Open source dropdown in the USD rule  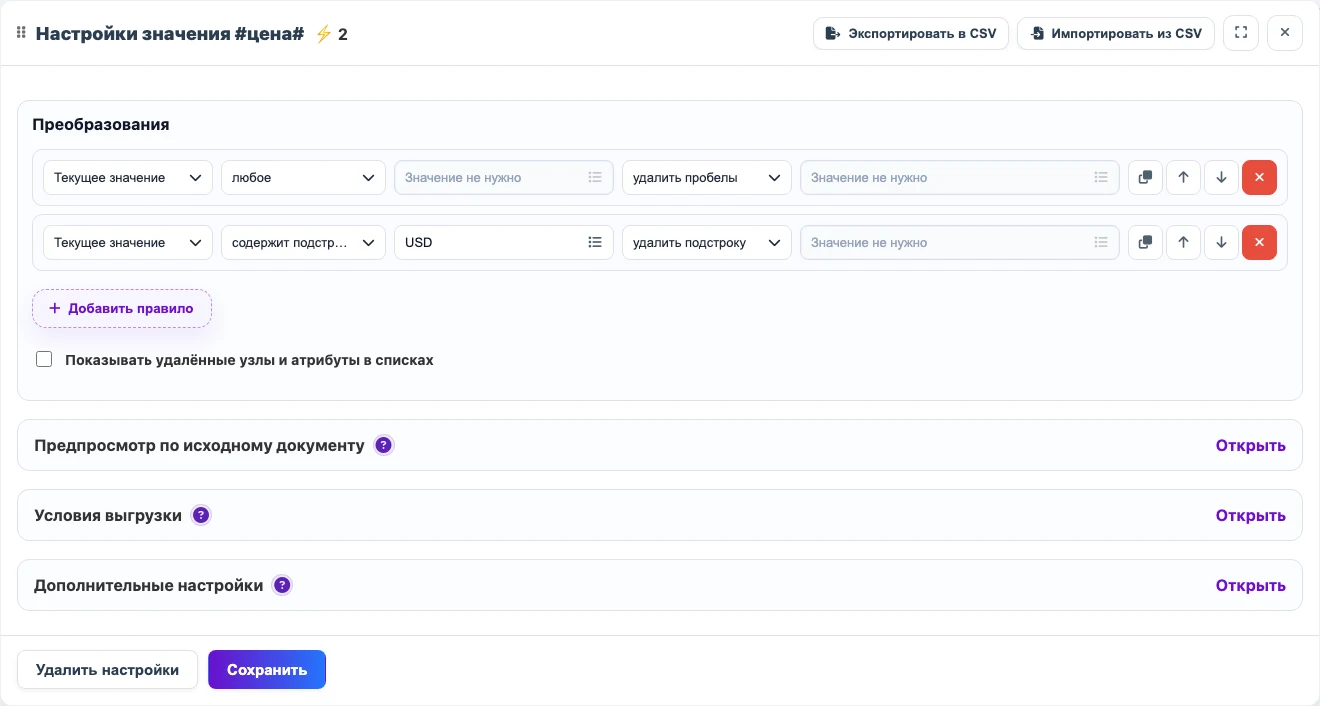pos(128,242)
